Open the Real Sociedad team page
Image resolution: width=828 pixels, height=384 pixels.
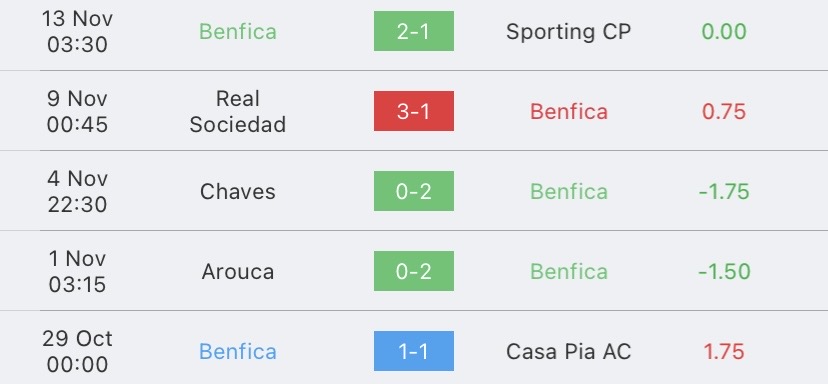coord(238,111)
